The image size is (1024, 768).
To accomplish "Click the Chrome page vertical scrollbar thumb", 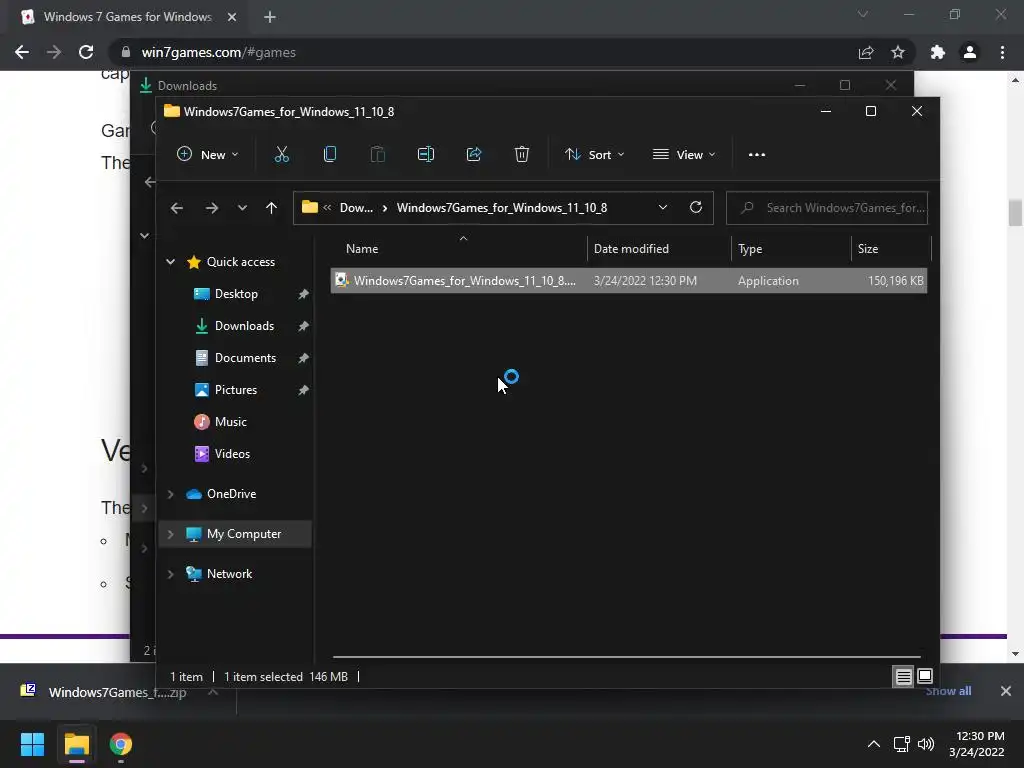I will [x=1014, y=213].
